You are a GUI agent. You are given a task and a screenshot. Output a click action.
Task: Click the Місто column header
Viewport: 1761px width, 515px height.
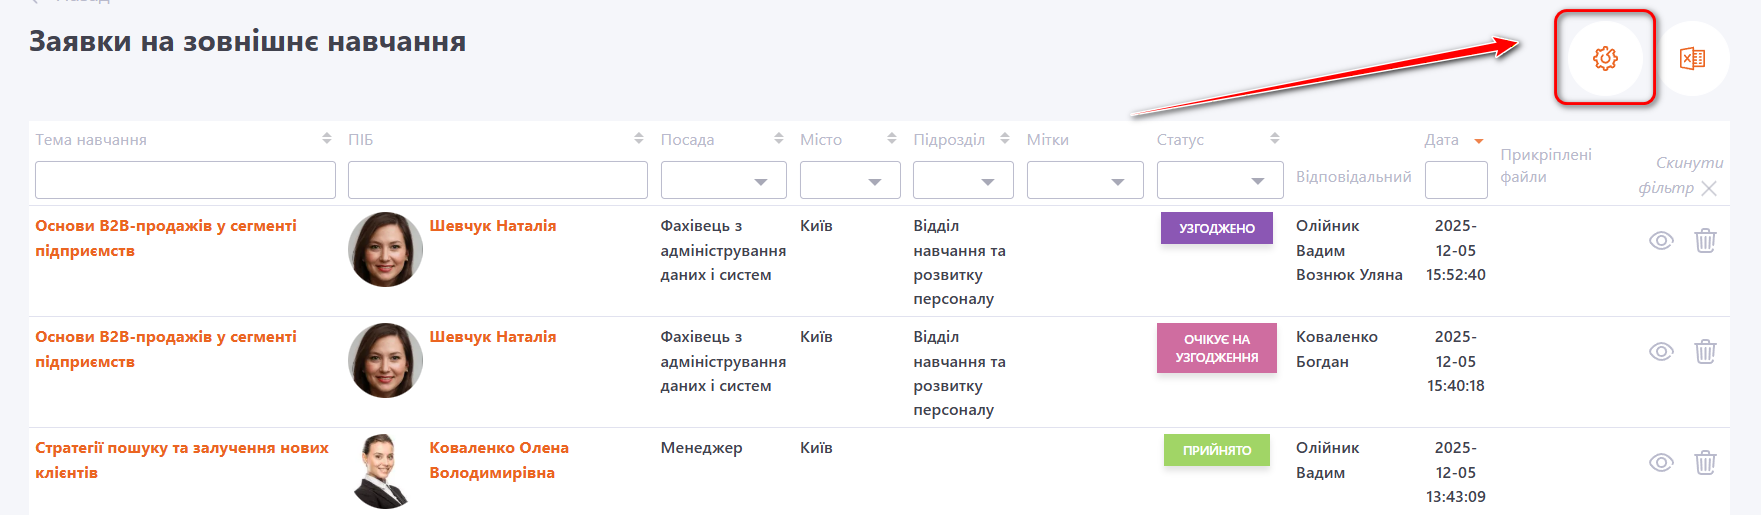point(821,140)
